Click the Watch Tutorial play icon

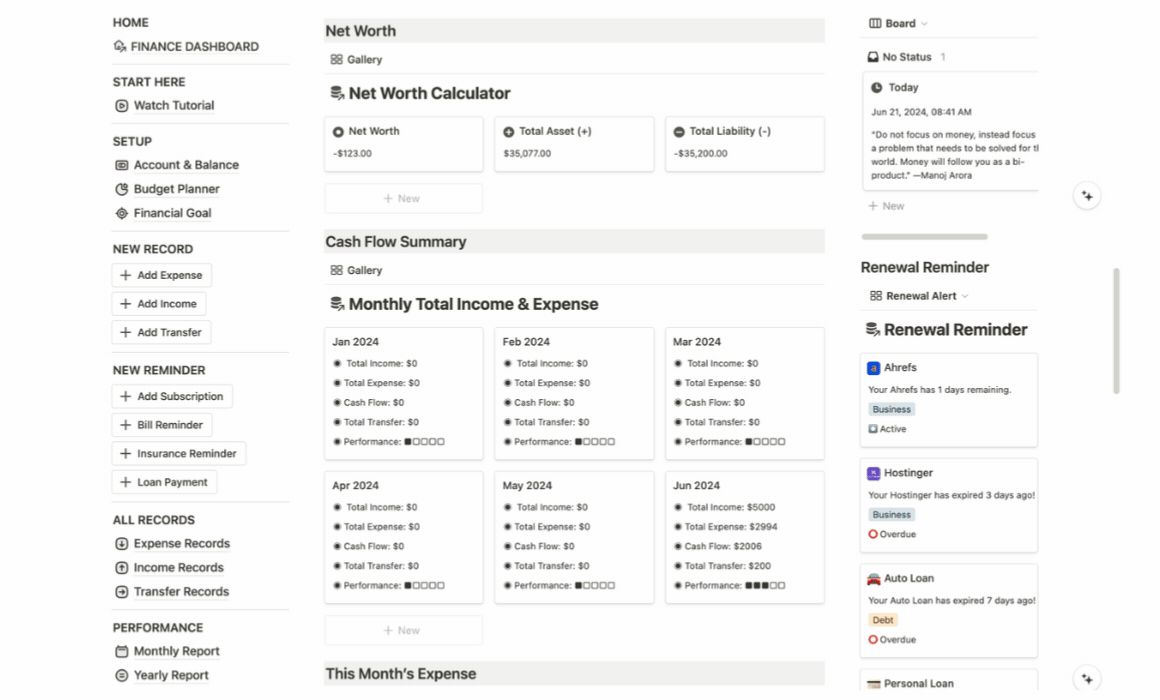tap(121, 106)
